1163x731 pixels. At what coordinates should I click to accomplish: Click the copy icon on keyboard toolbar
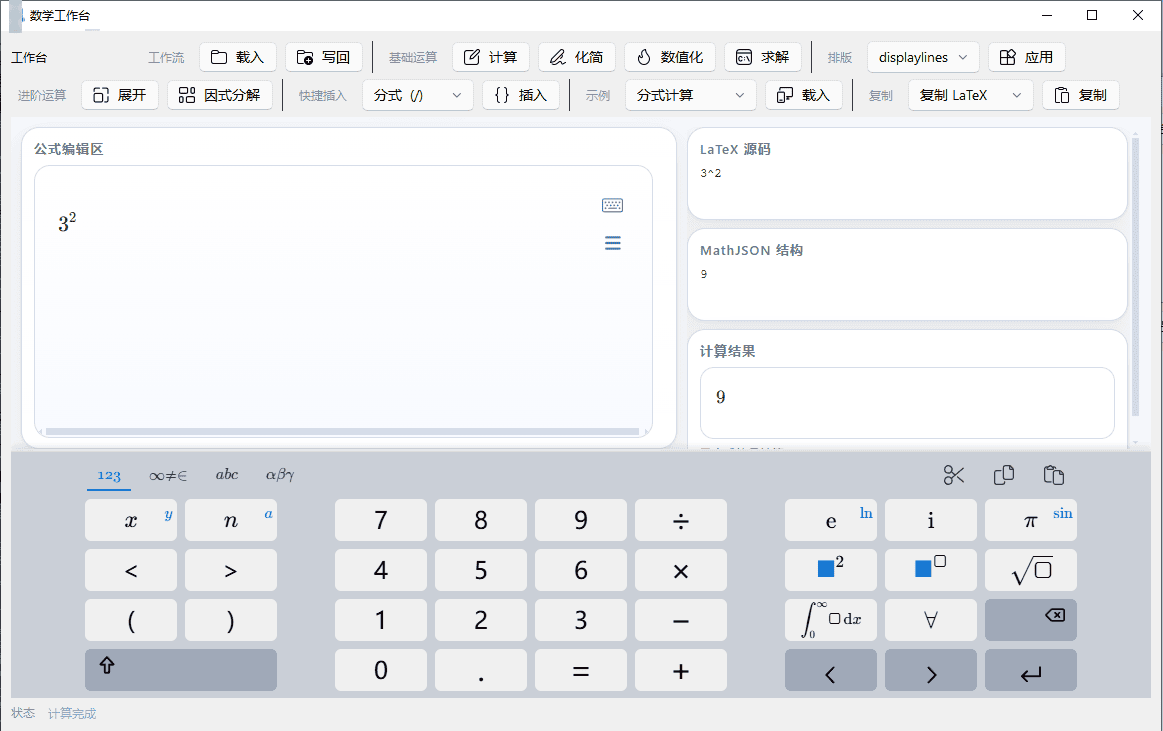pyautogui.click(x=1004, y=475)
